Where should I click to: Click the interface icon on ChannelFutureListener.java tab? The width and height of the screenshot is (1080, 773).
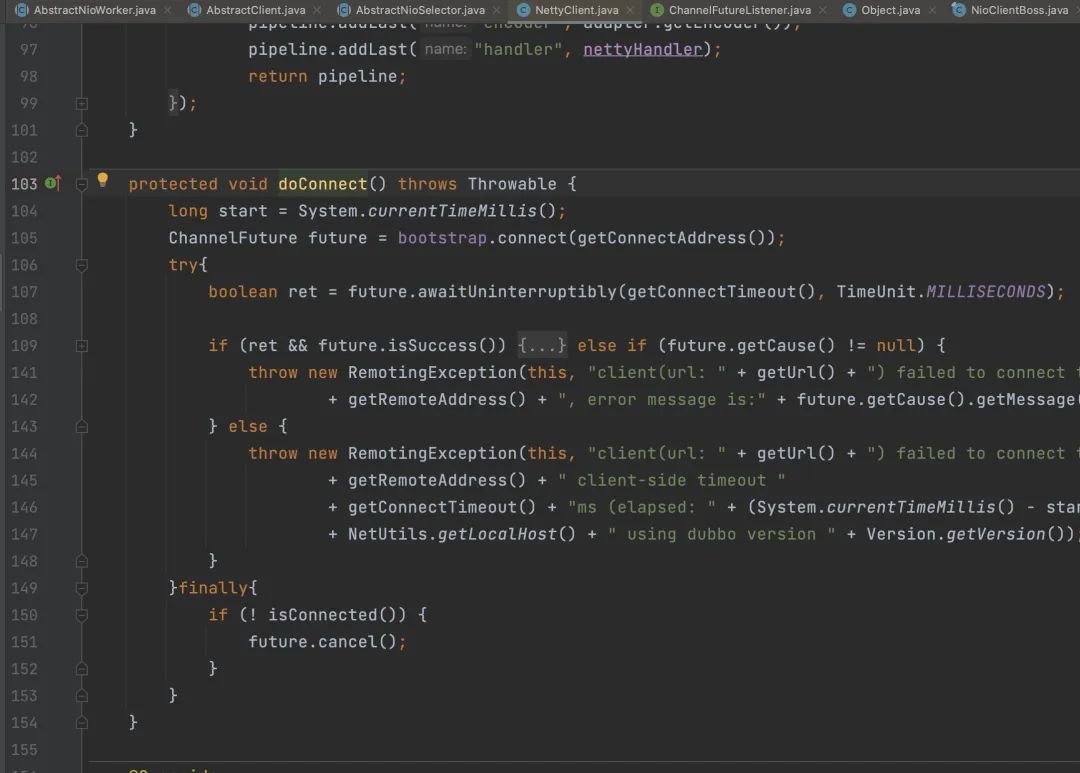pyautogui.click(x=657, y=10)
